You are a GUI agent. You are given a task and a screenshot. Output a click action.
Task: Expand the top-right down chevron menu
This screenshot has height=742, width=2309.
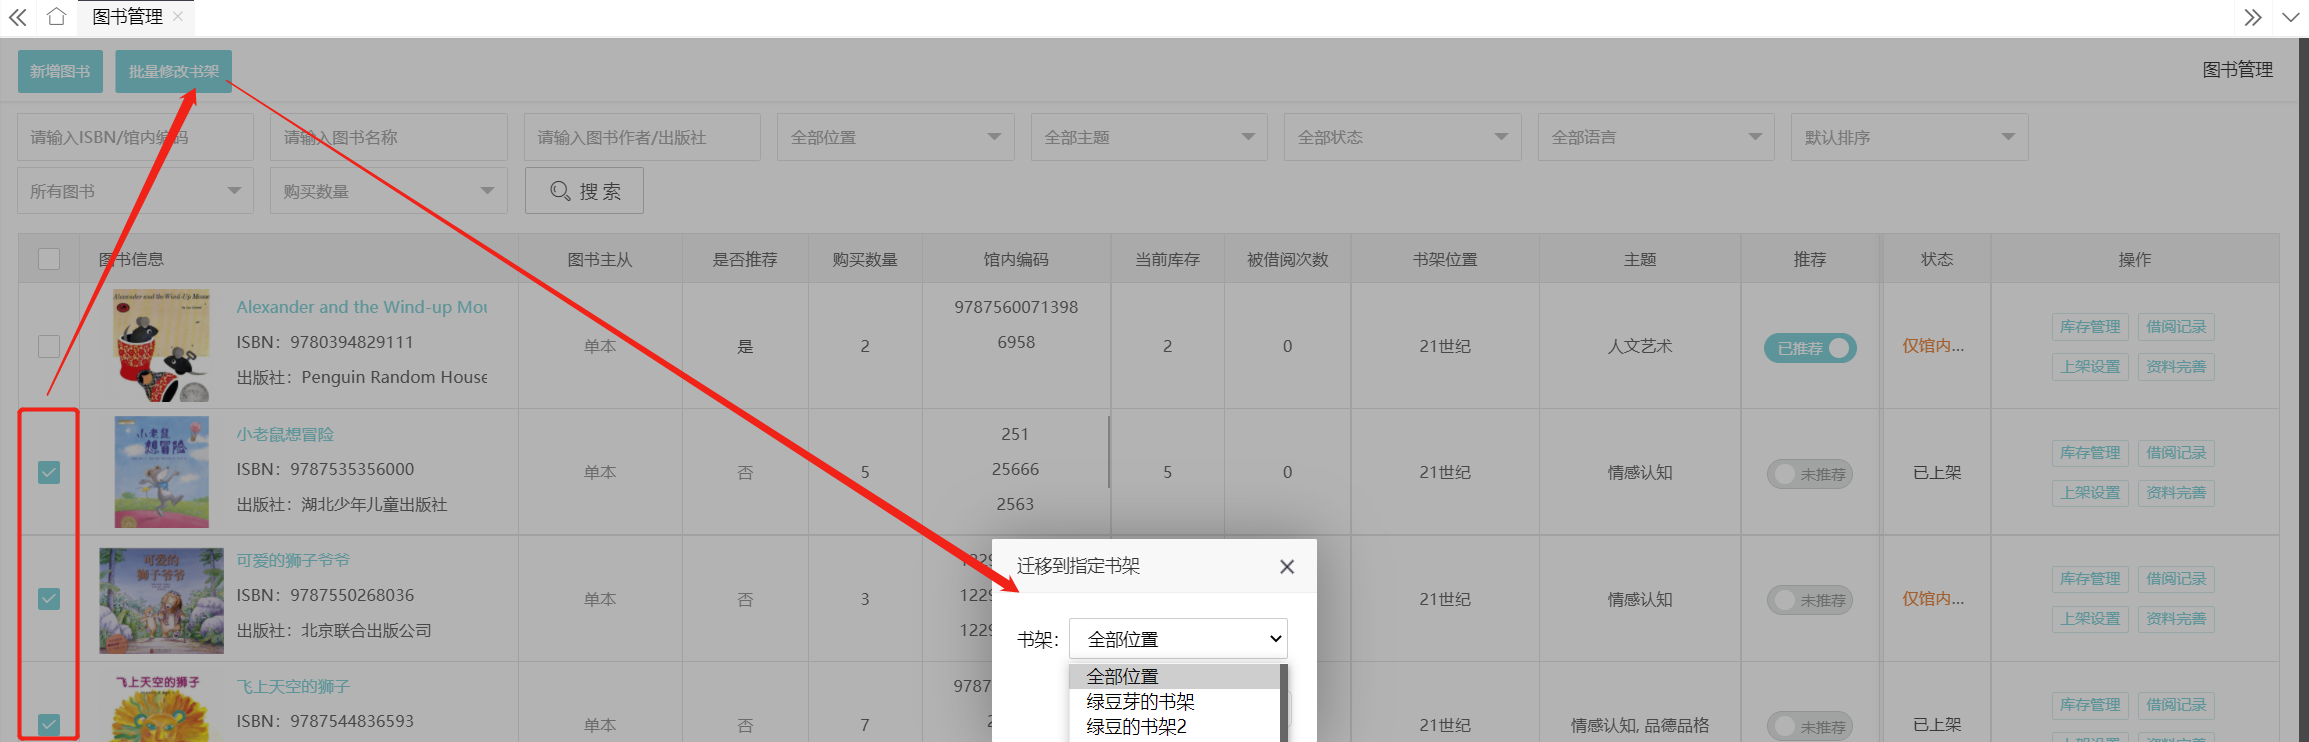(2290, 17)
